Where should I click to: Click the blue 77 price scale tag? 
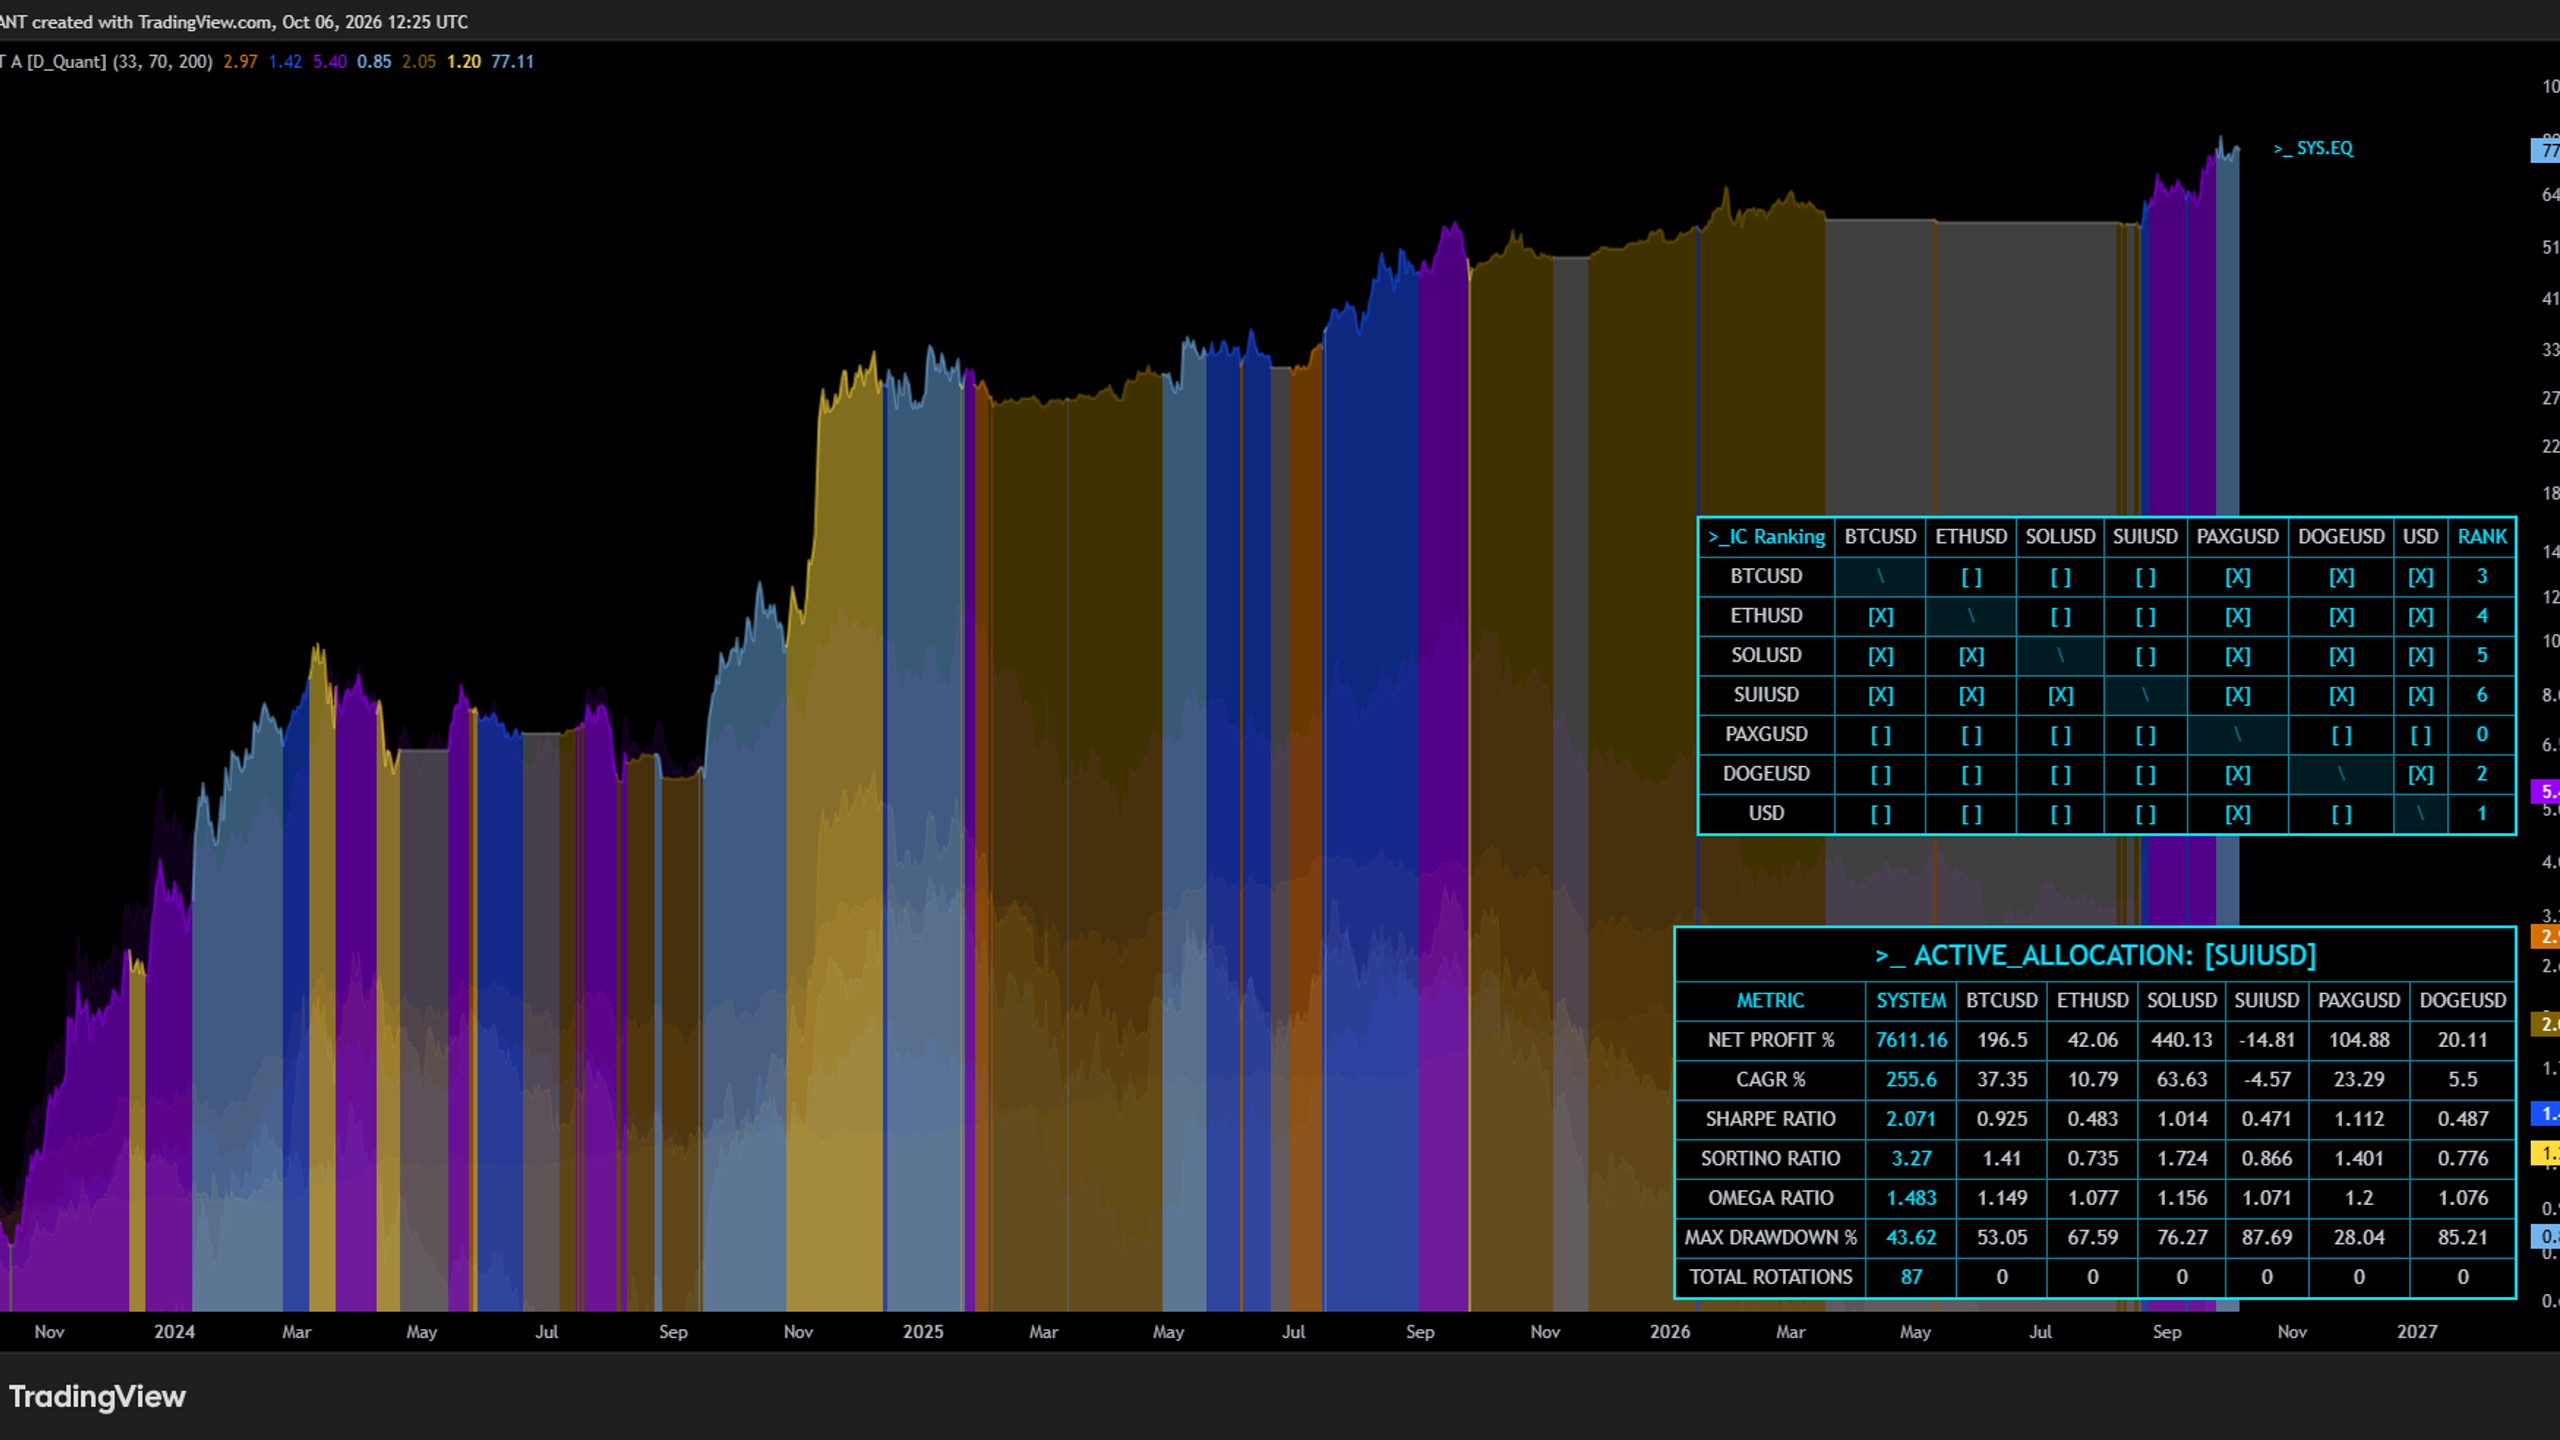[x=2545, y=150]
